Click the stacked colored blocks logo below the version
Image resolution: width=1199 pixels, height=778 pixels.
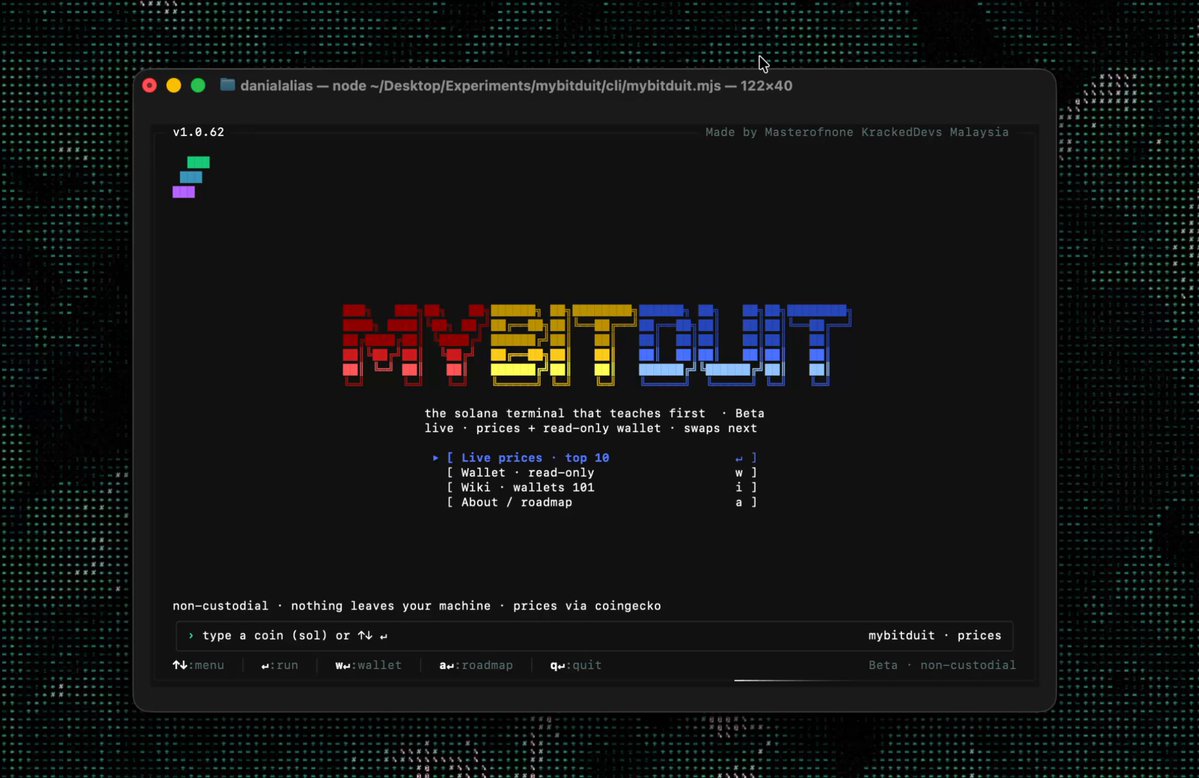(x=191, y=177)
